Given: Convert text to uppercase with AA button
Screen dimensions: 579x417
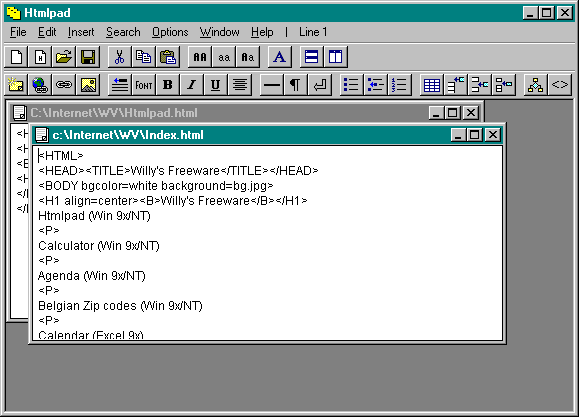Looking at the screenshot, I should click(200, 57).
